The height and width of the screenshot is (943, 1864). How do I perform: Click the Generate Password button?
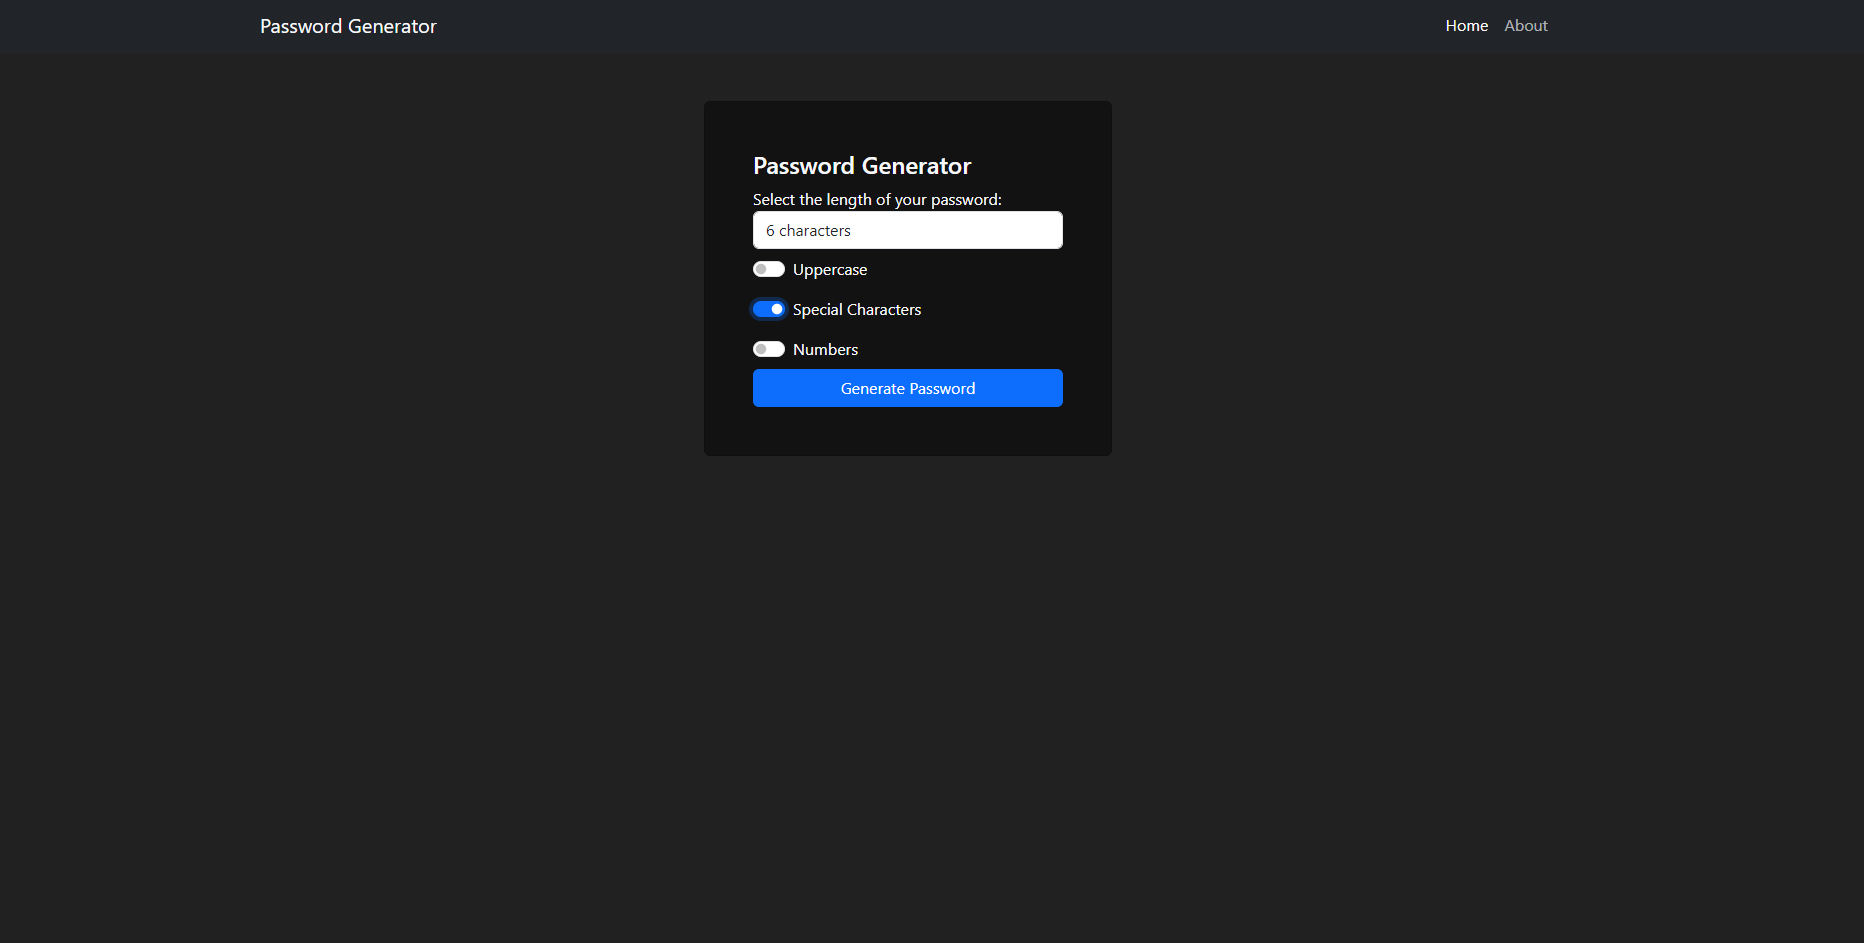tap(908, 388)
